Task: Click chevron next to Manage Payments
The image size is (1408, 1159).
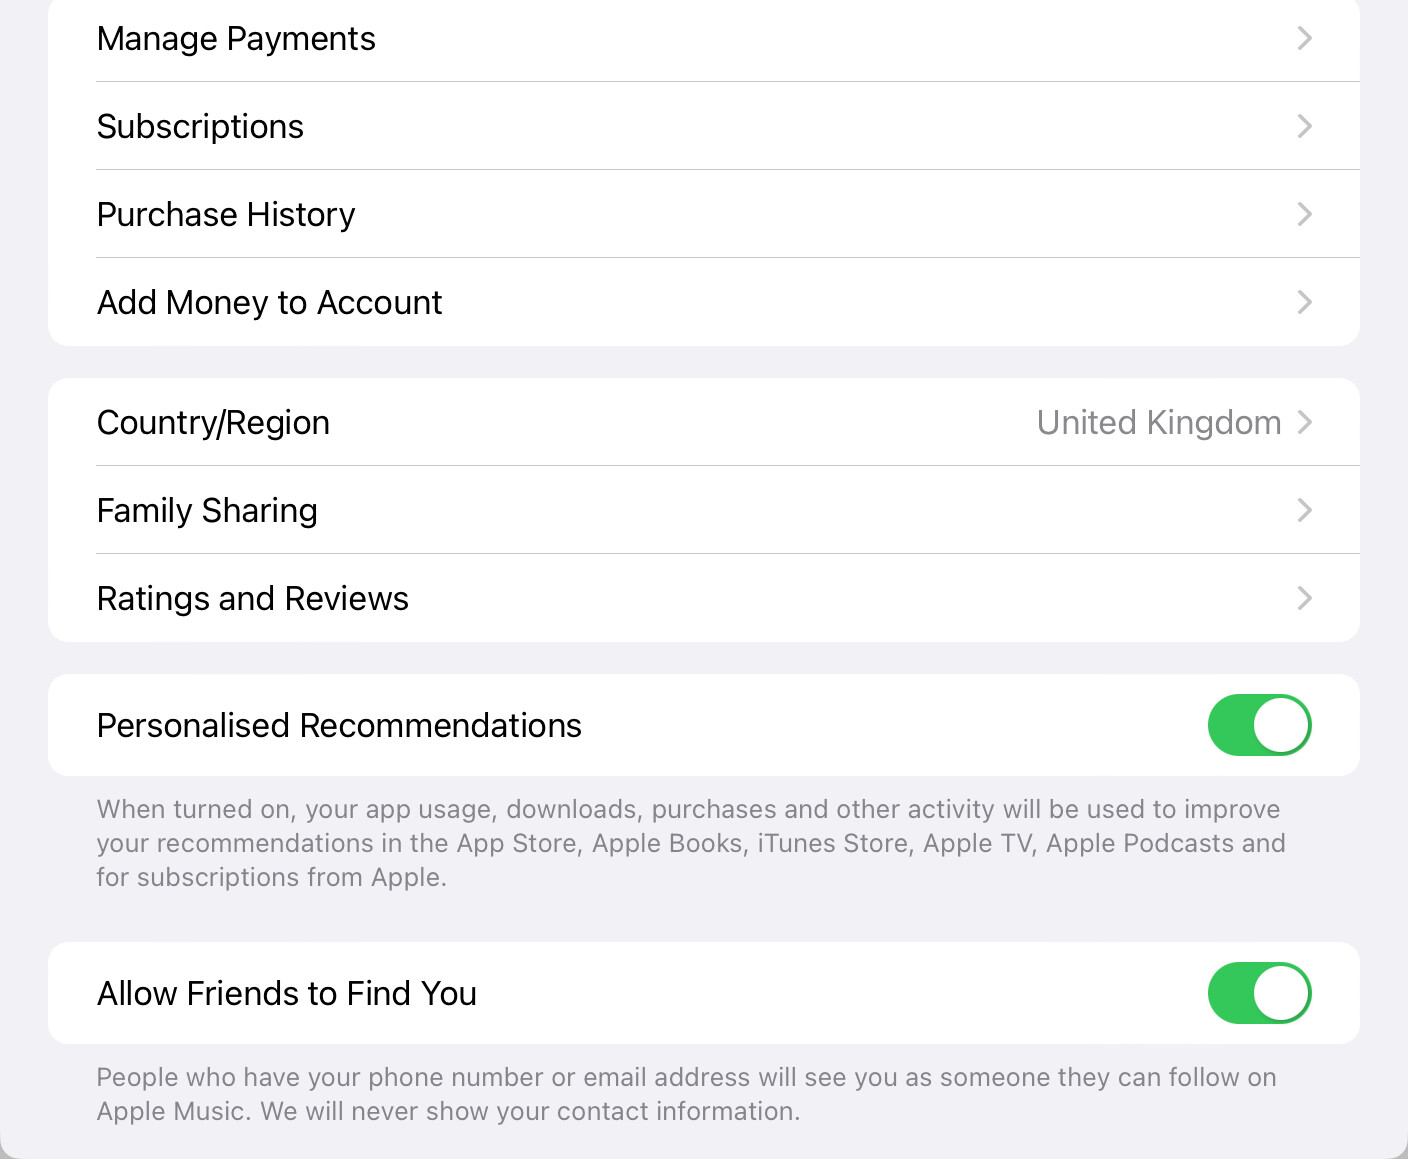Action: tap(1304, 39)
